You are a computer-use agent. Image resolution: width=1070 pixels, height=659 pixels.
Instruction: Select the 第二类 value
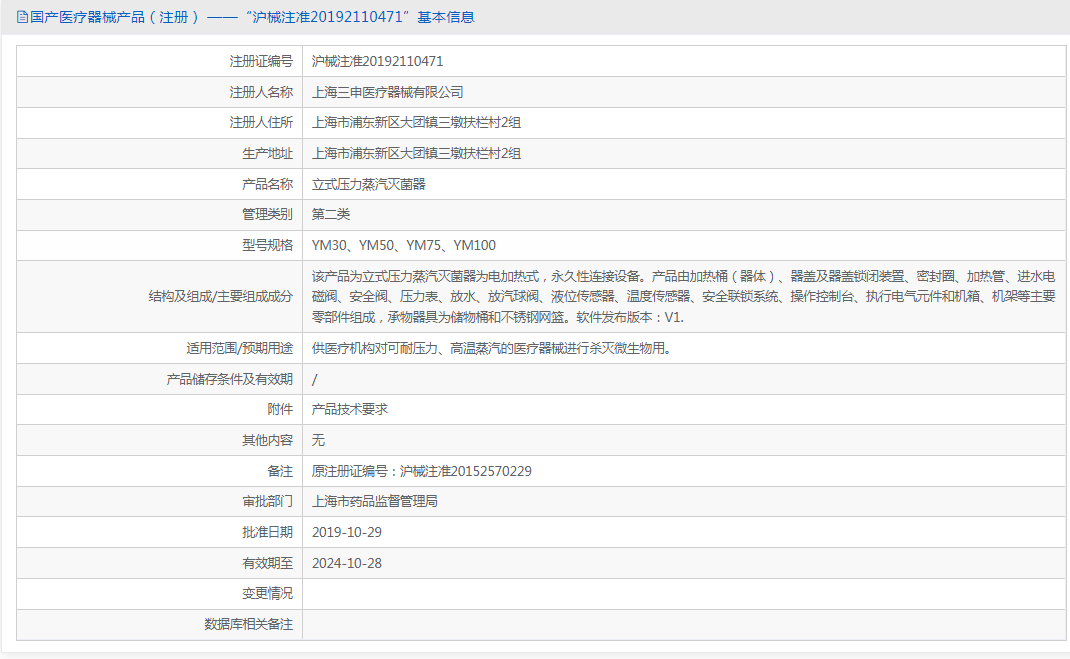[x=331, y=214]
